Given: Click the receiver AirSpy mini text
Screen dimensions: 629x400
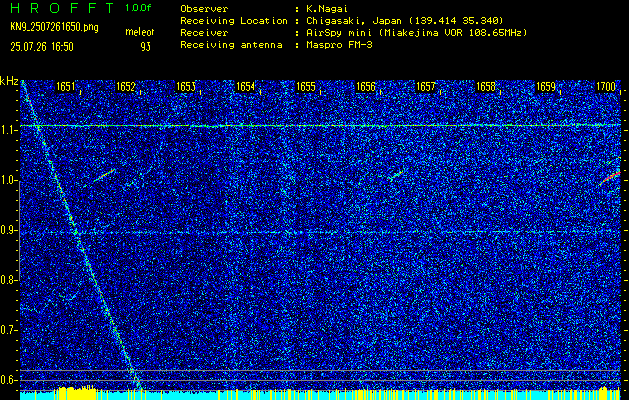Looking at the screenshot, I should point(415,33).
